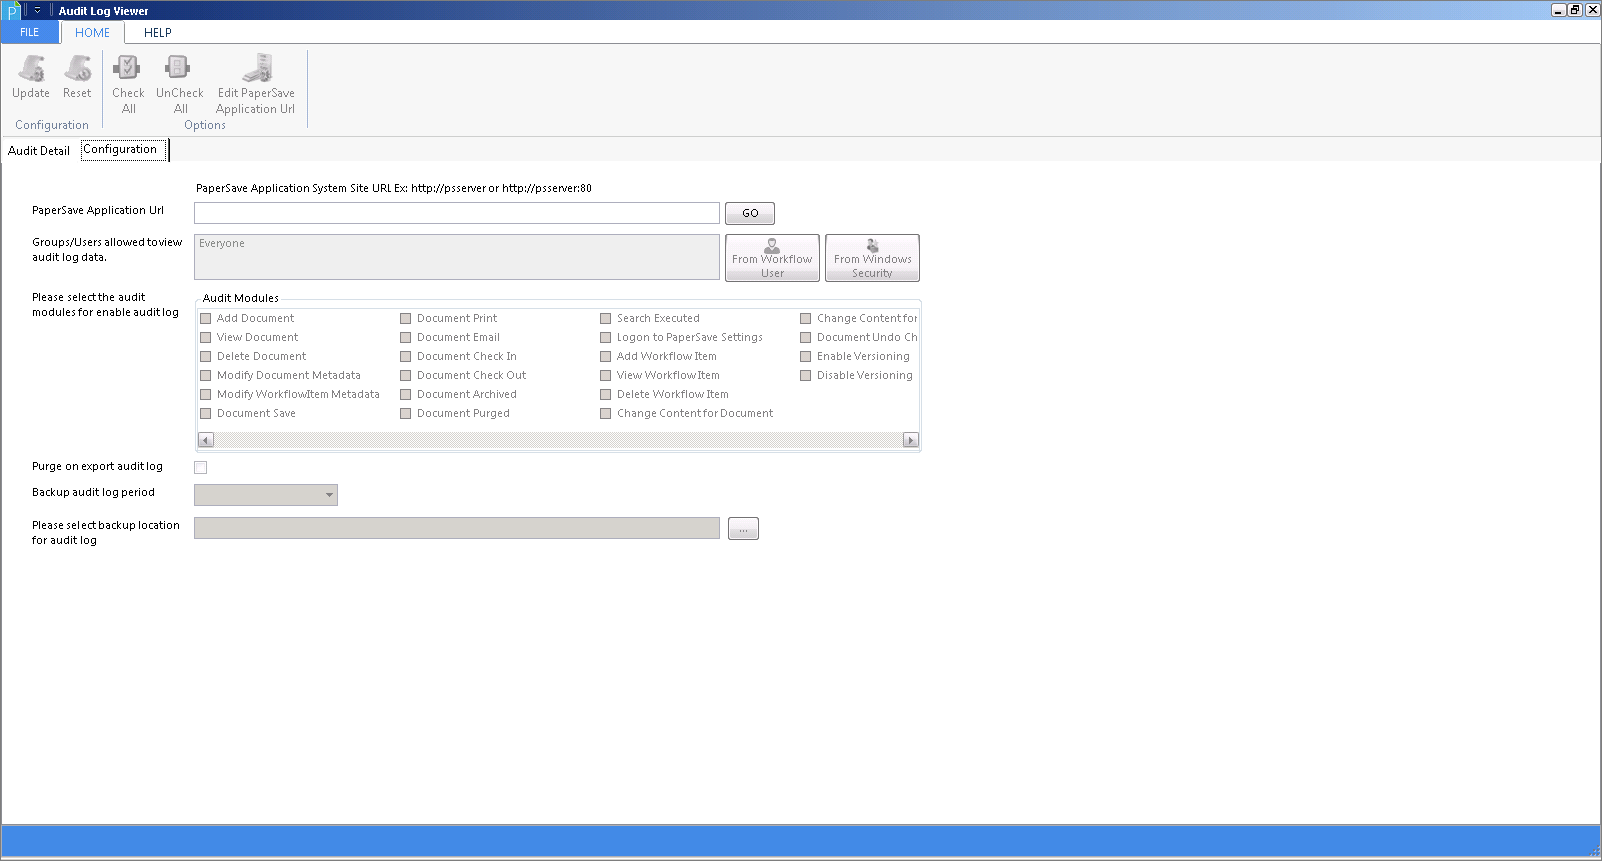1602x861 pixels.
Task: Toggle the Document Email checkbox
Action: pos(406,337)
